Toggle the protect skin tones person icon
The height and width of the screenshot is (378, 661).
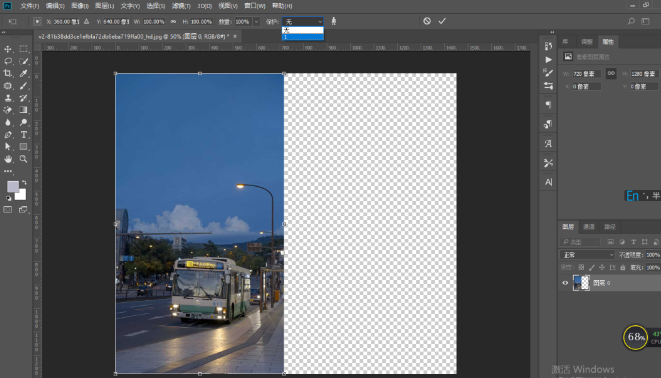point(333,21)
